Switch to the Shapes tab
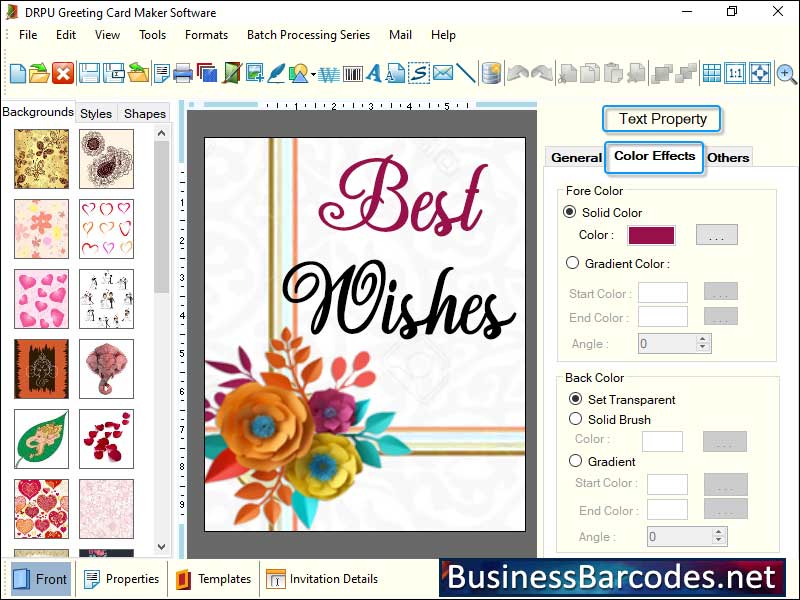Image resolution: width=800 pixels, height=600 pixels. [x=144, y=112]
